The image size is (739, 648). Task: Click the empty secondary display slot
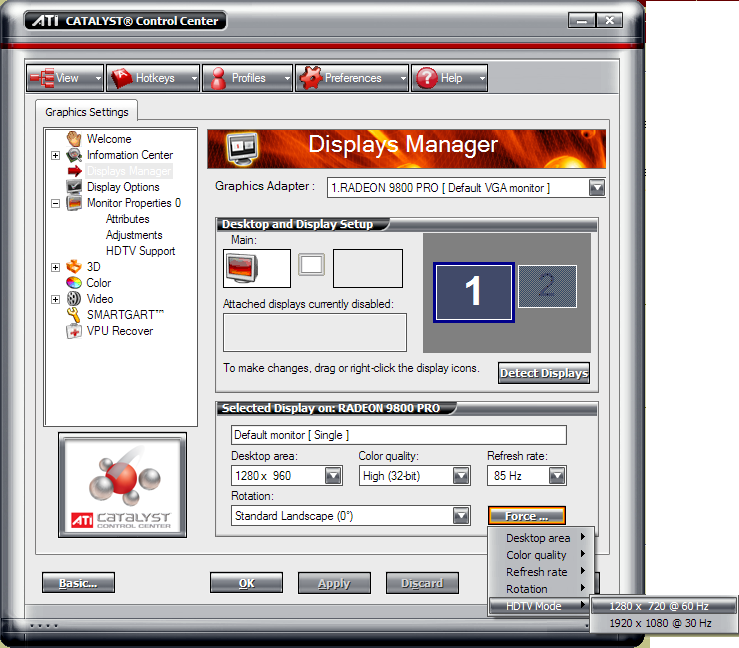pos(368,268)
